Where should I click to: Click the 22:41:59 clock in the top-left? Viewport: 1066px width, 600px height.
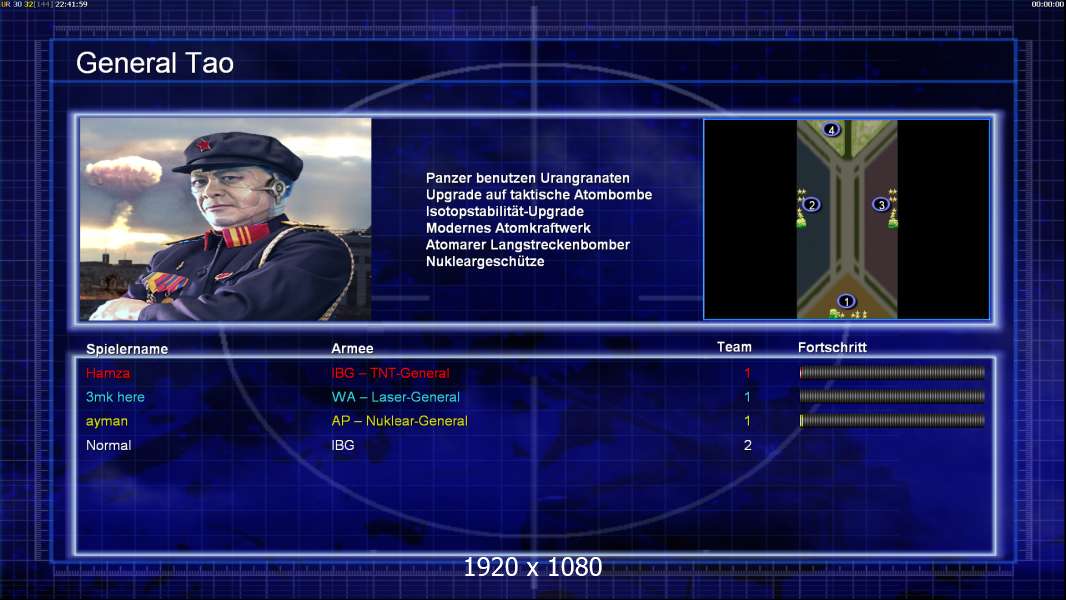71,4
